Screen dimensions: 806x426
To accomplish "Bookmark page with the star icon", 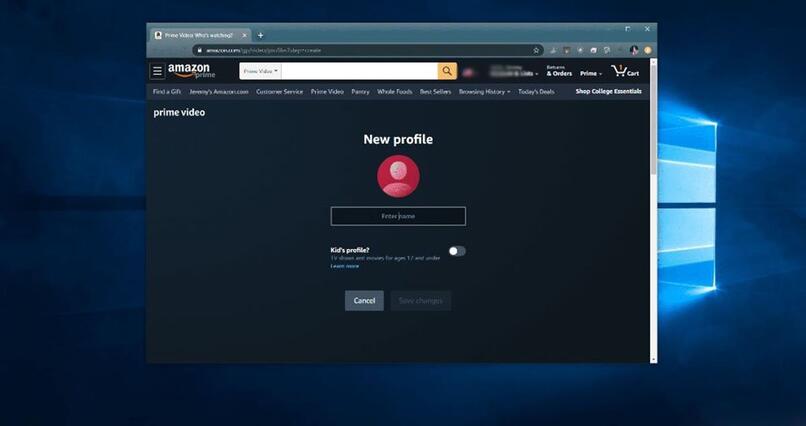I will click(x=536, y=50).
